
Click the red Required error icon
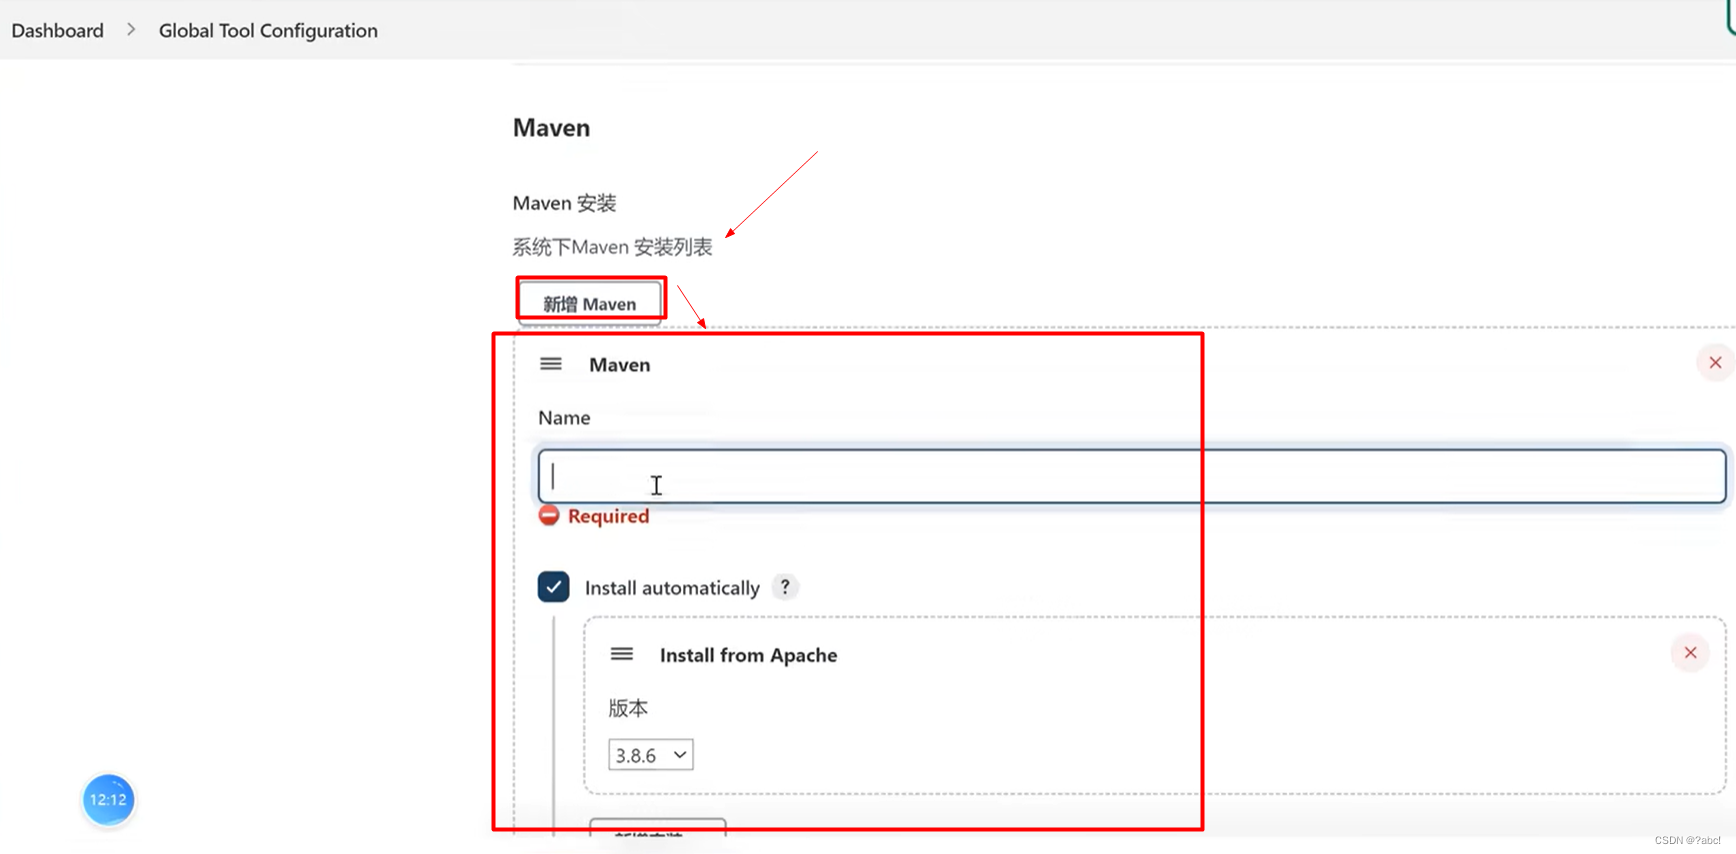point(549,516)
